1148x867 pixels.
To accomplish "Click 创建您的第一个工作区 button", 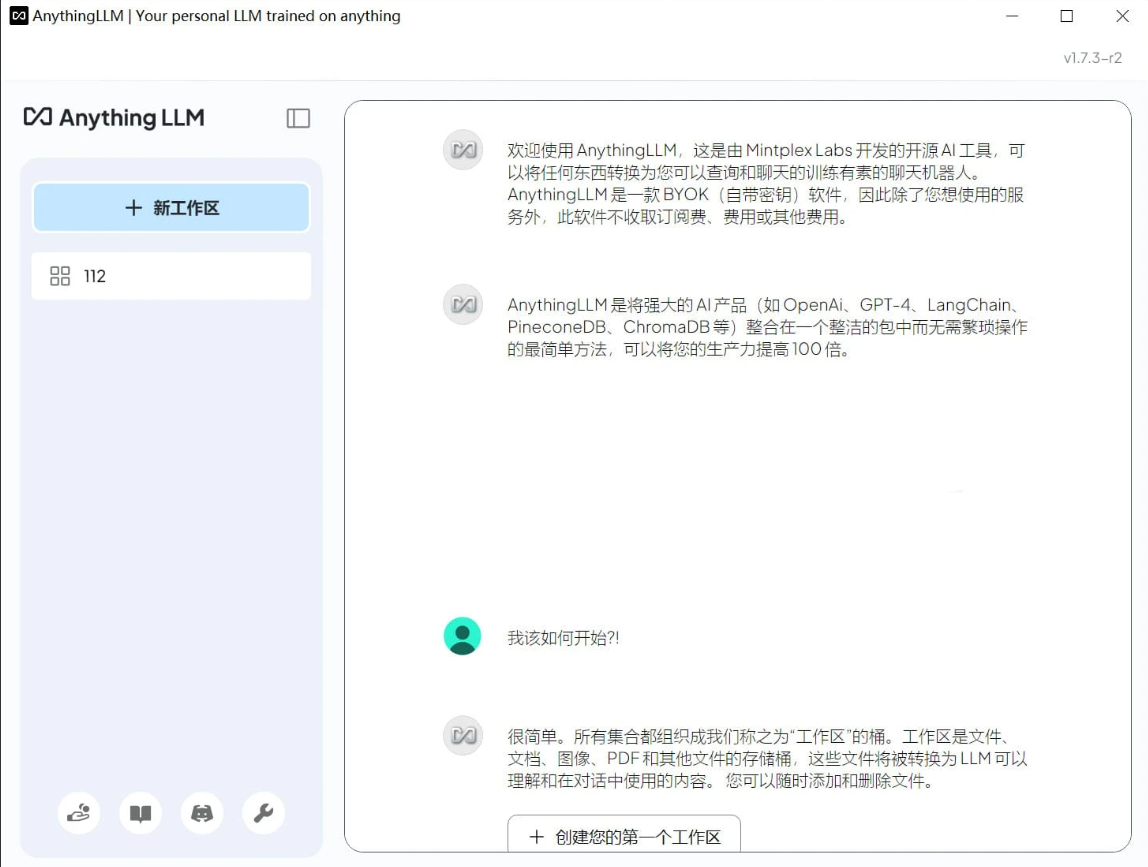I will tap(622, 837).
